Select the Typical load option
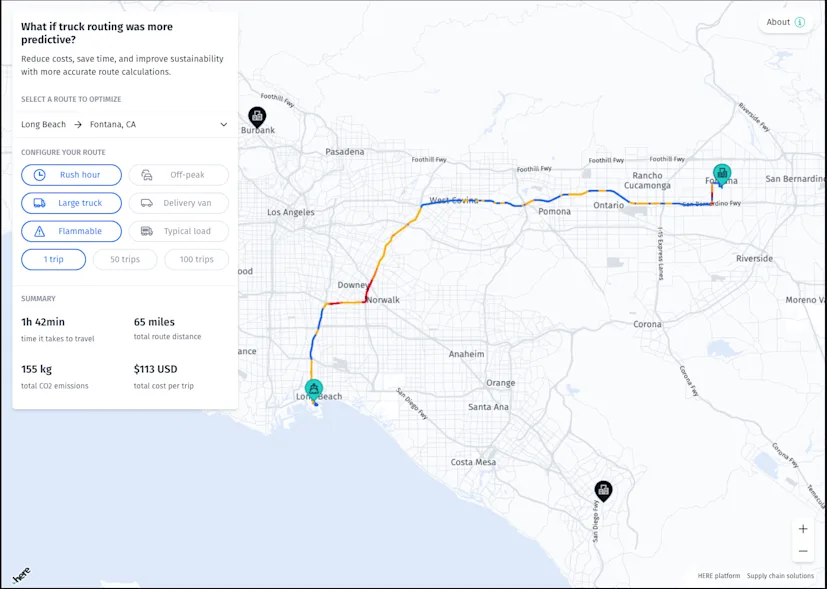Viewport: 827px width, 589px height. [x=179, y=231]
